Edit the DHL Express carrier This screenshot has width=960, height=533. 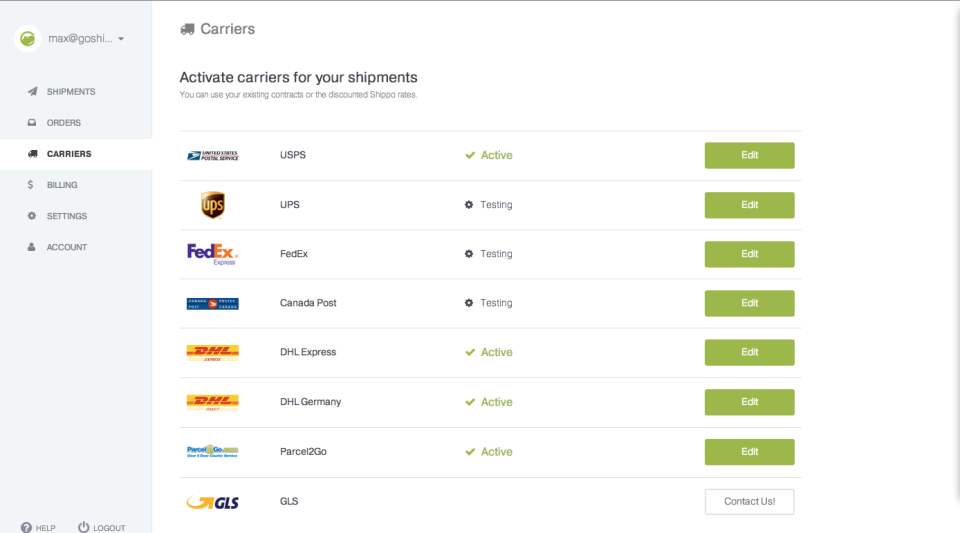[749, 352]
